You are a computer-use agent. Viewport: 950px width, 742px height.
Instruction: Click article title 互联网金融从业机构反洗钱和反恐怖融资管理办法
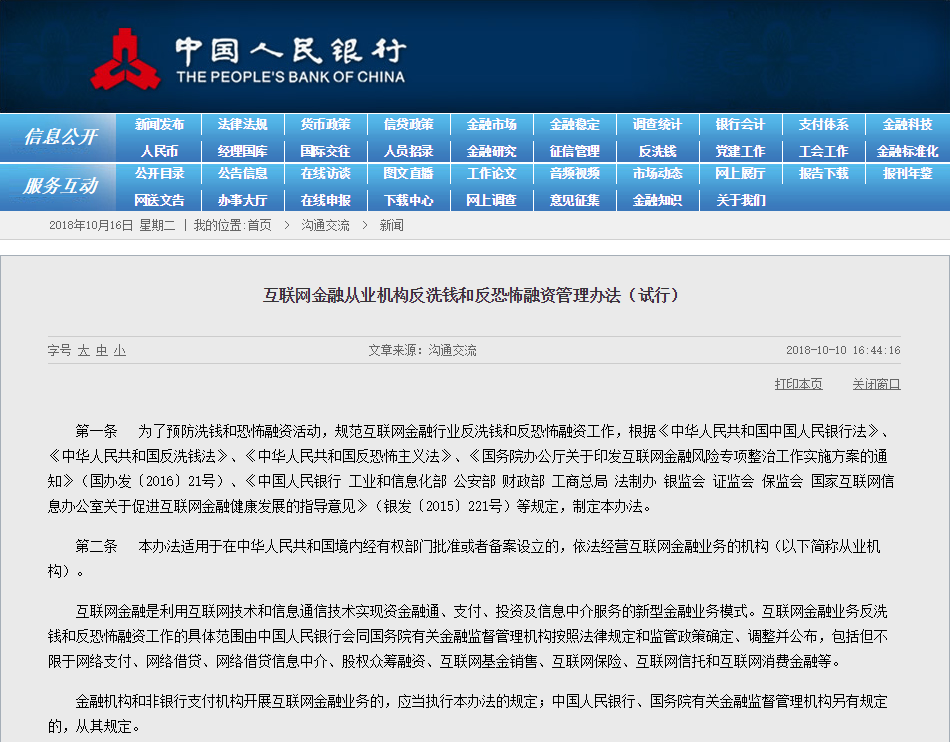pyautogui.click(x=471, y=295)
